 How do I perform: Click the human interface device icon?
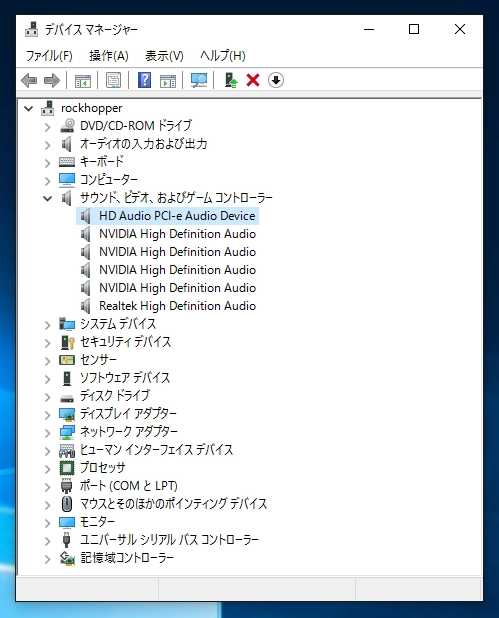(67, 450)
